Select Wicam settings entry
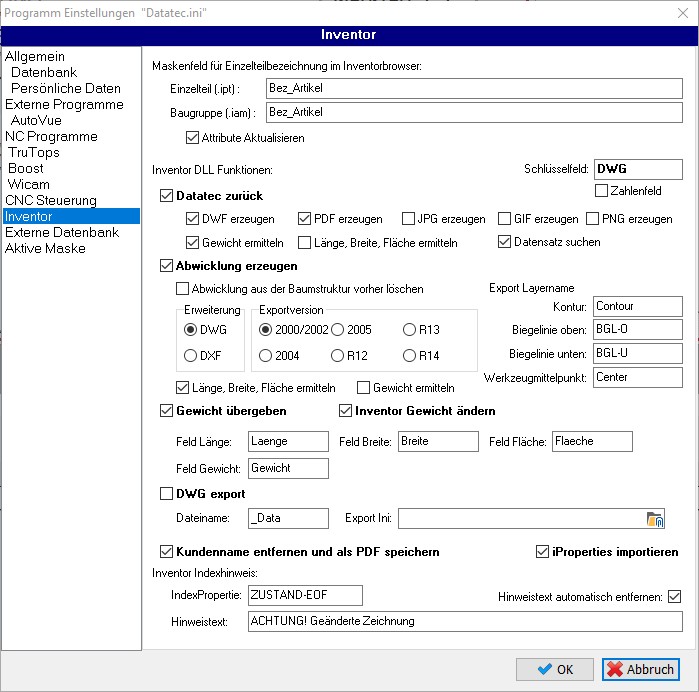699x692 pixels. click(29, 184)
